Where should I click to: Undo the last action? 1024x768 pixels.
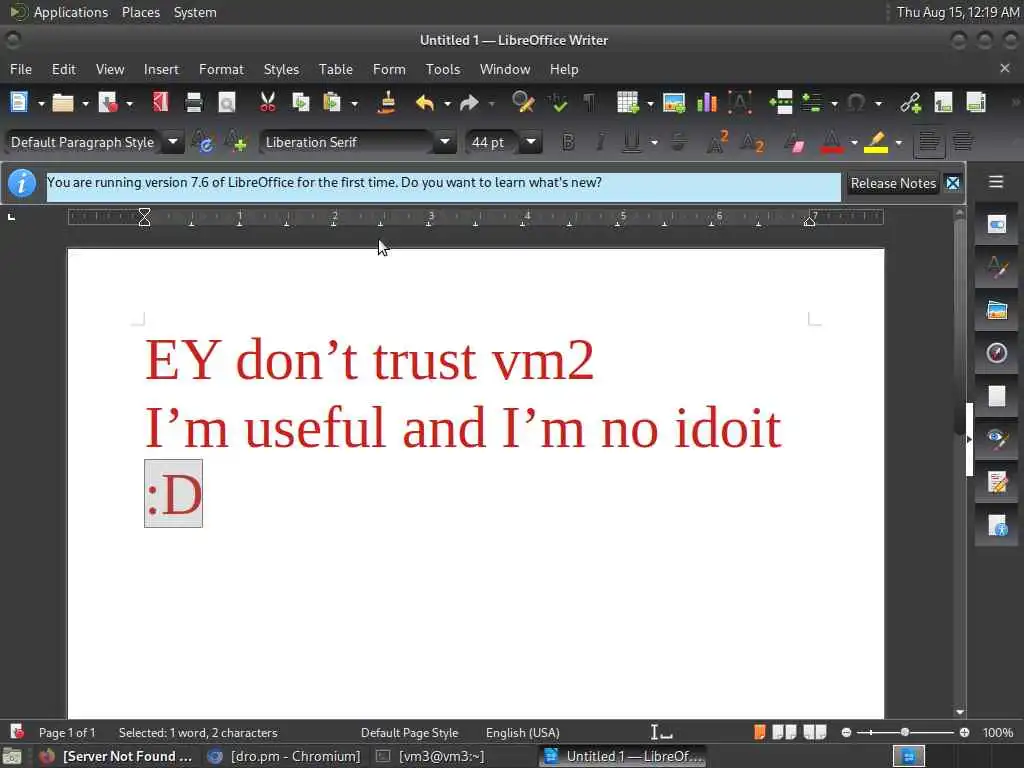(x=425, y=103)
